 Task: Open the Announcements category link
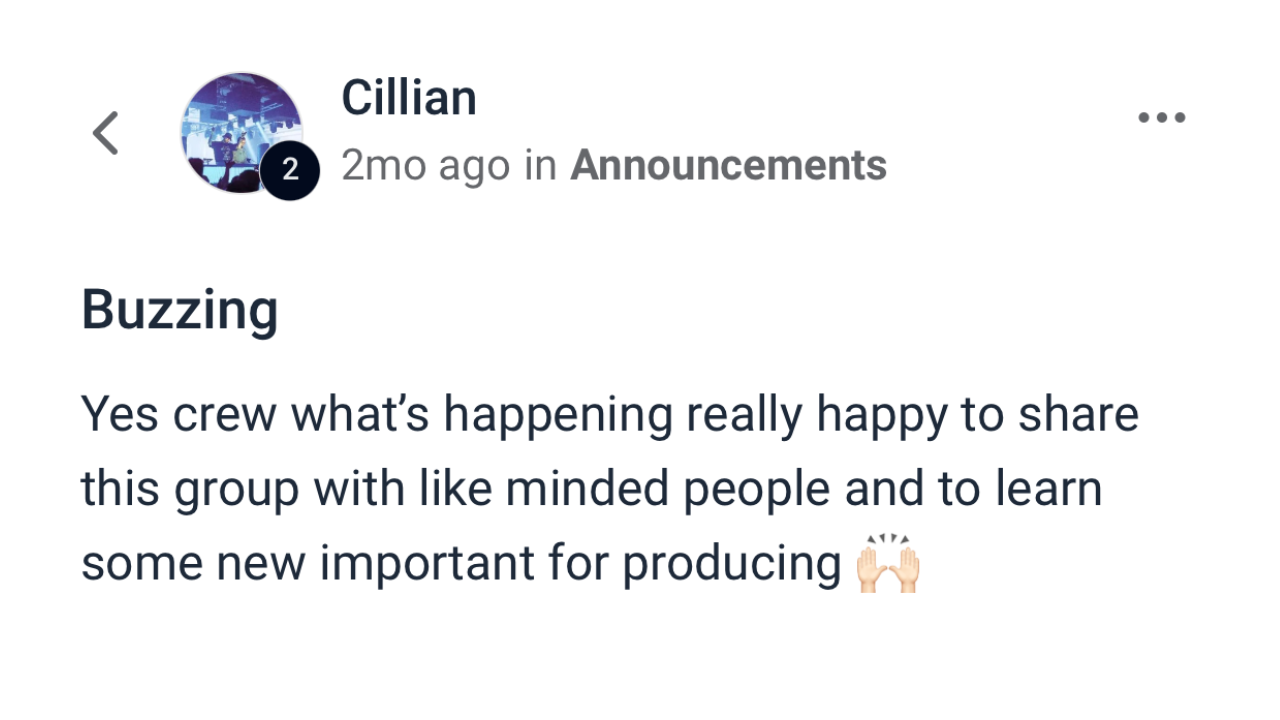point(728,165)
